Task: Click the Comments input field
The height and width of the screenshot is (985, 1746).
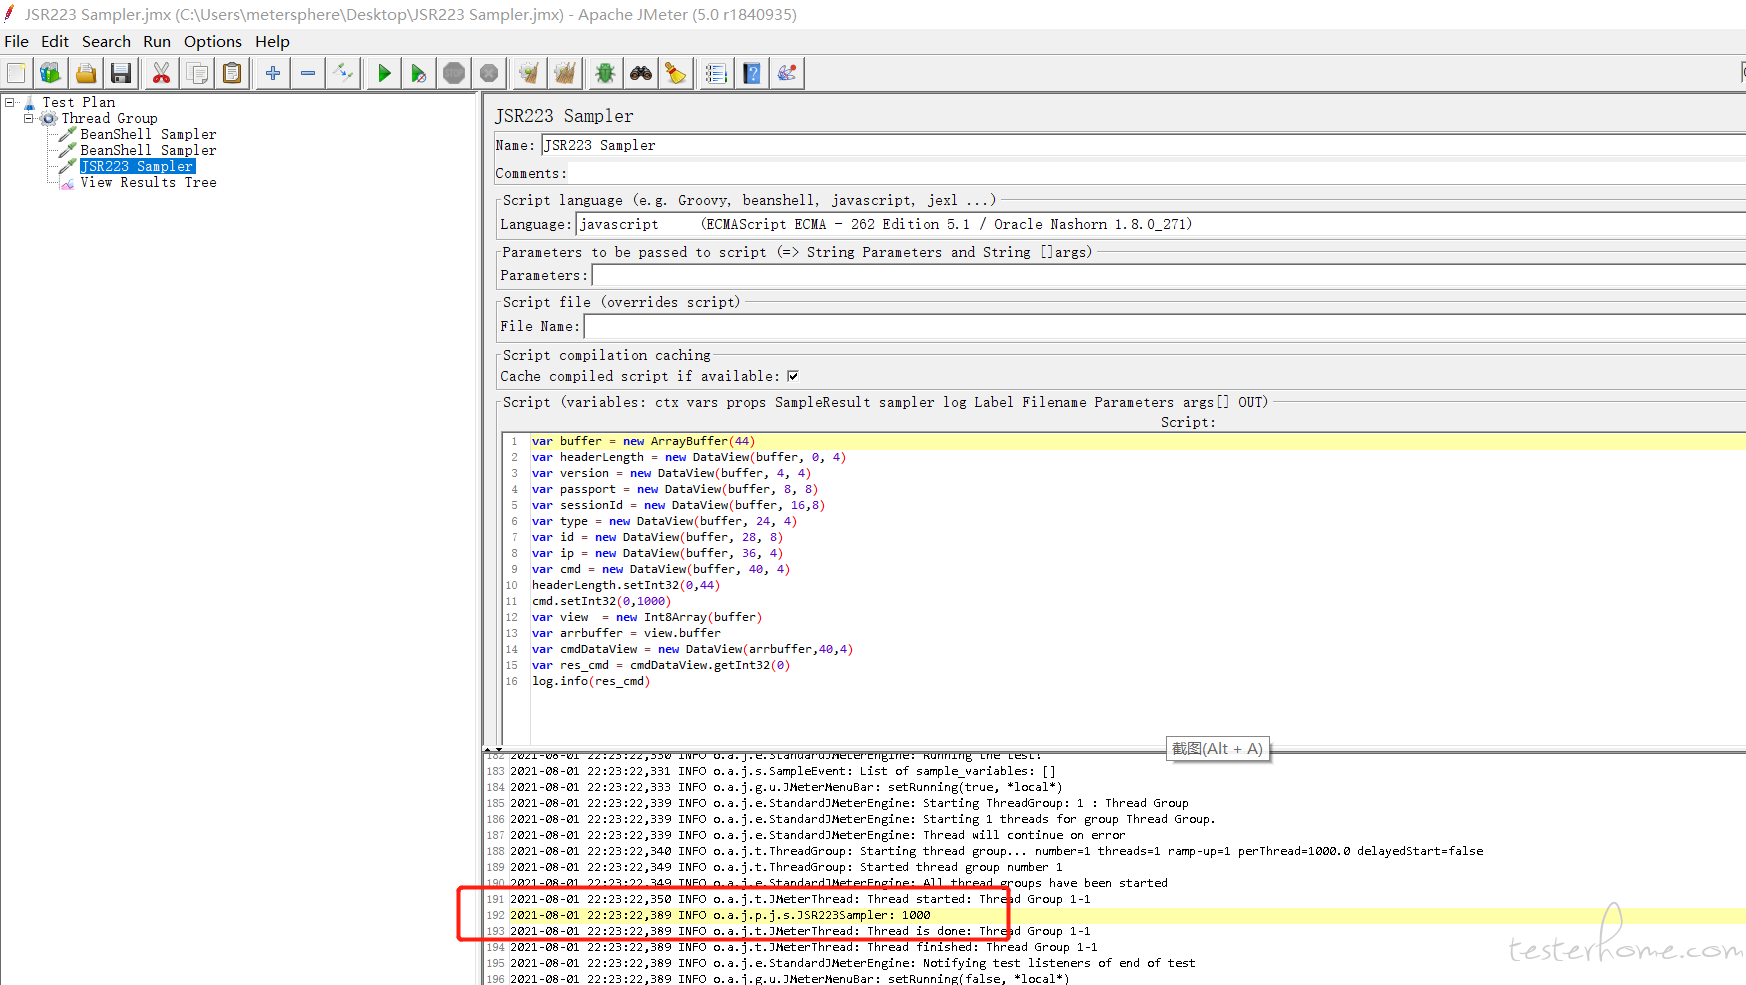Action: [1157, 173]
